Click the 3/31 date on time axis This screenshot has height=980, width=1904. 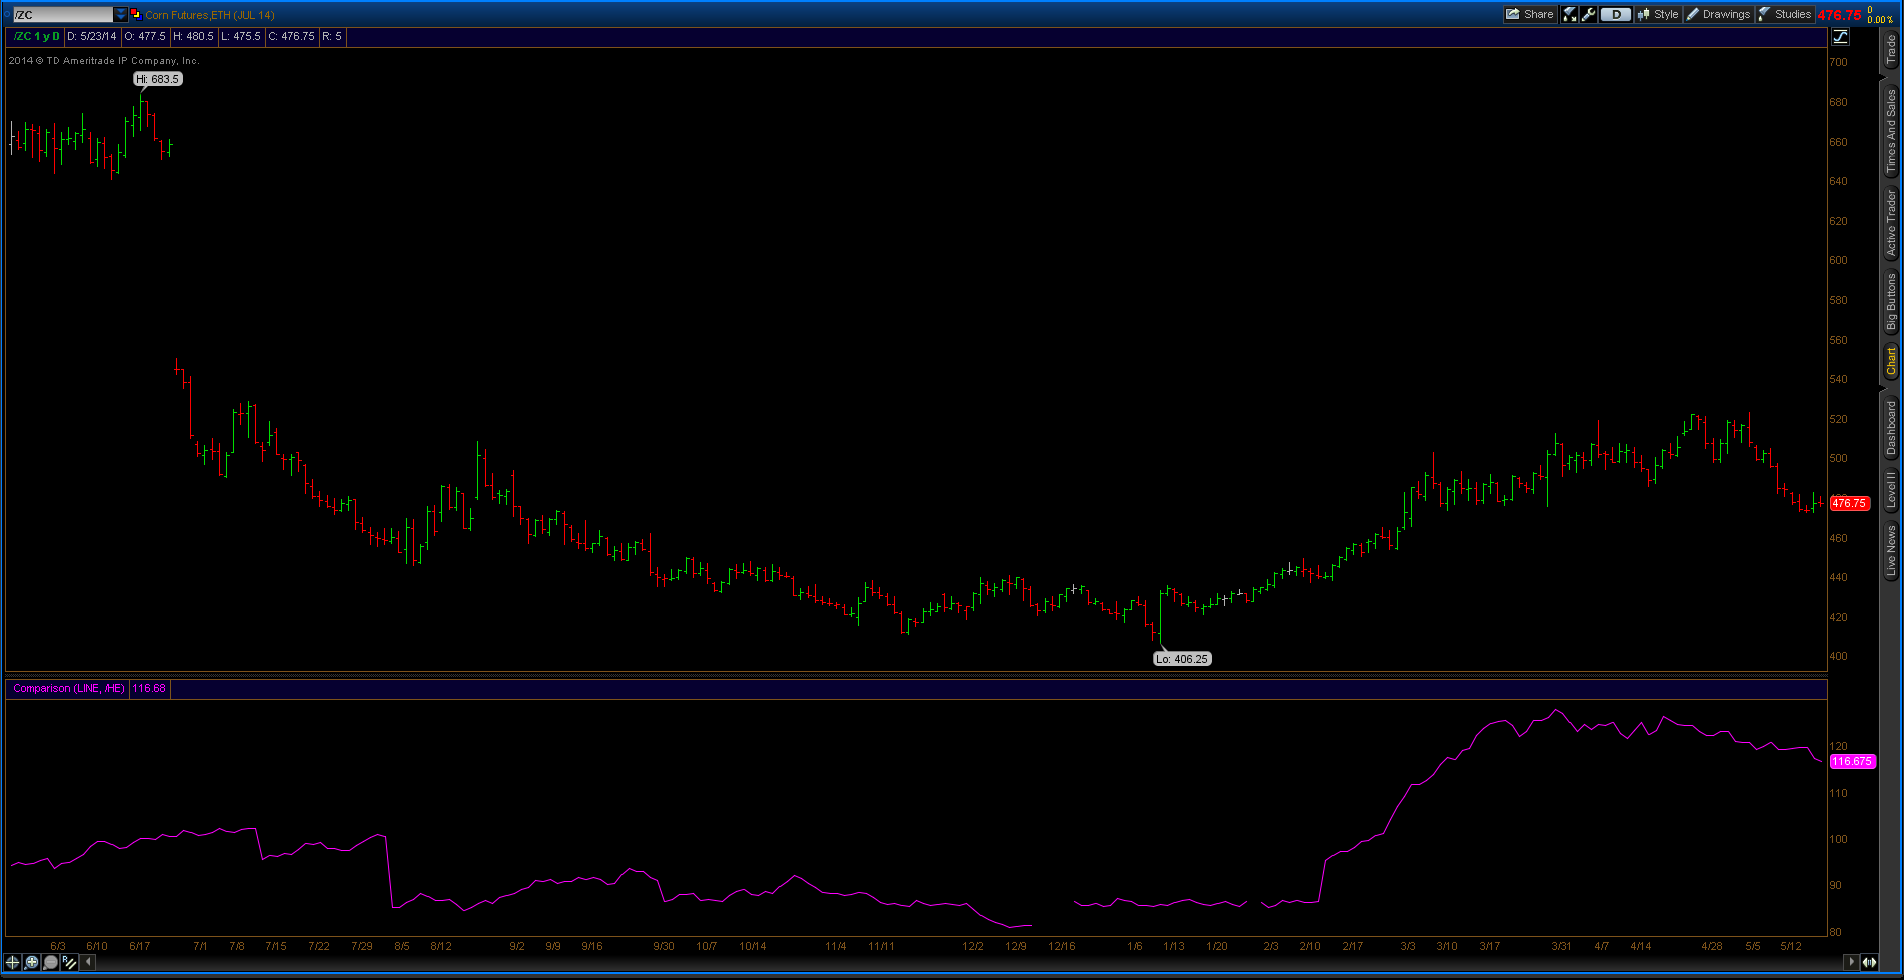point(1561,946)
